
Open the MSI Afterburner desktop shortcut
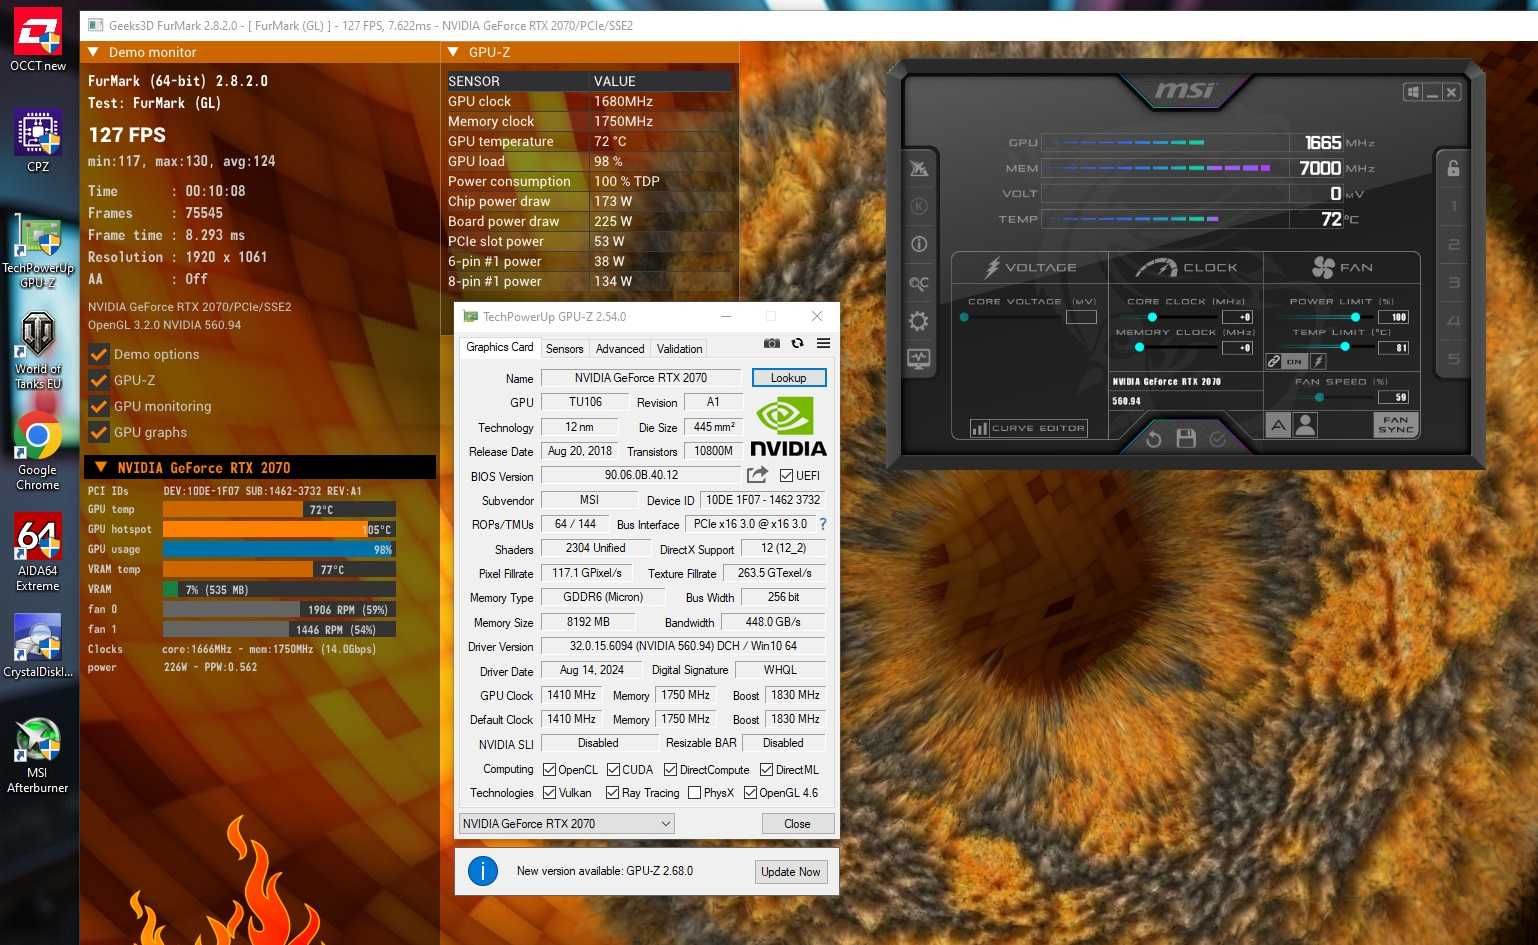(38, 755)
